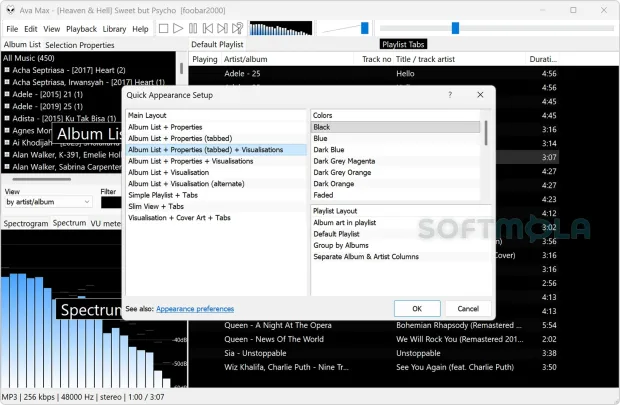The image size is (620, 405).
Task: Click the Pause button in toolbar
Action: [193, 28]
